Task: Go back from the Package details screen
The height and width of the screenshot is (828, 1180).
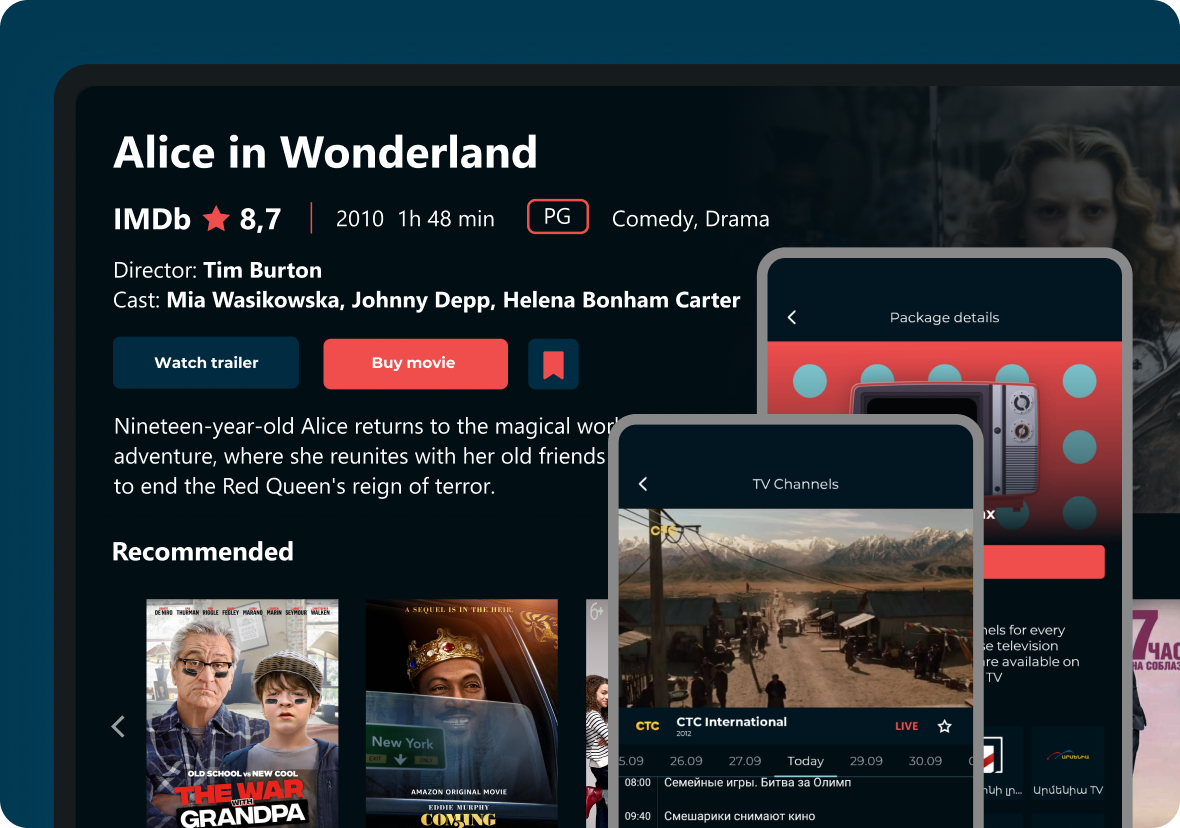Action: (792, 317)
